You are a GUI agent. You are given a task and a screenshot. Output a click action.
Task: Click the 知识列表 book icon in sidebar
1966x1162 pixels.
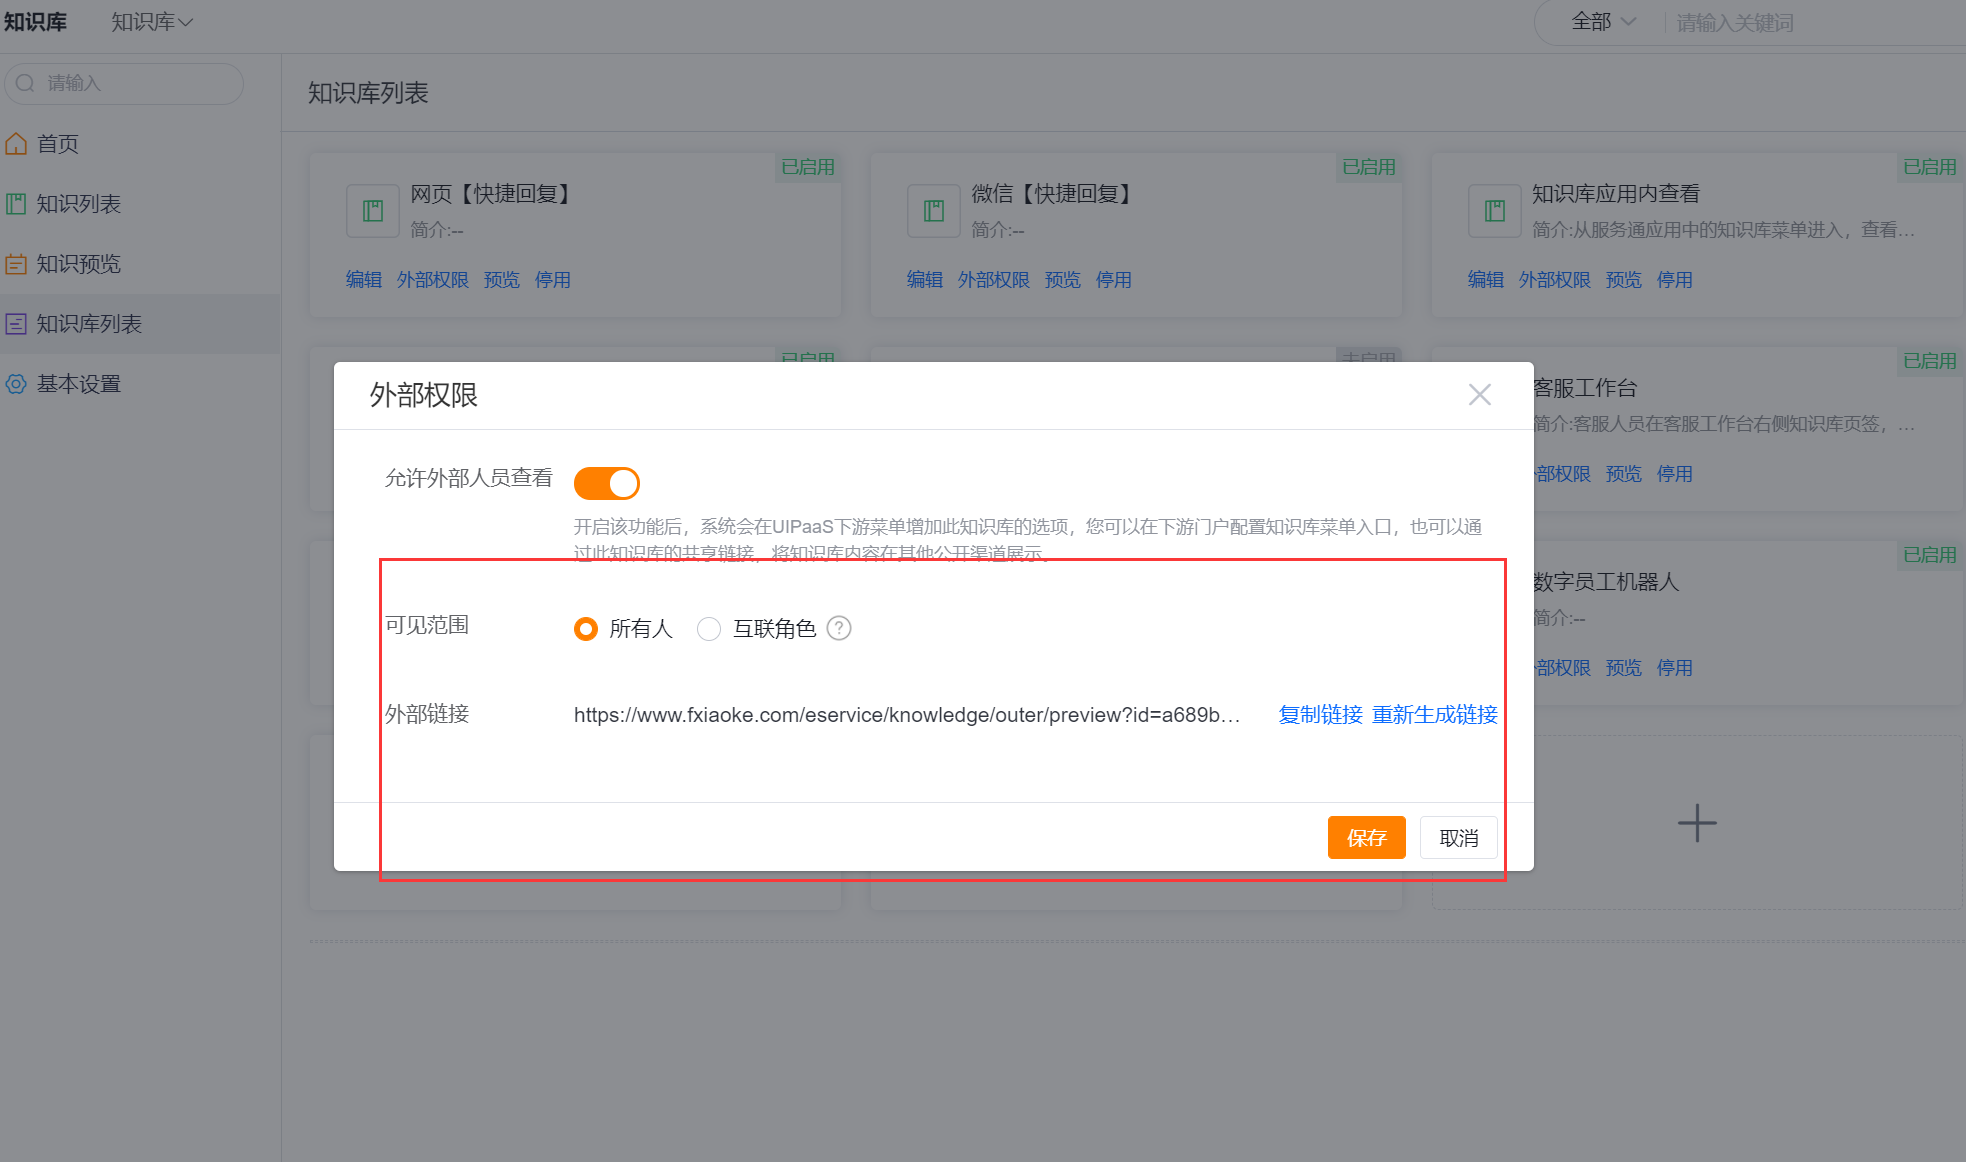coord(16,204)
